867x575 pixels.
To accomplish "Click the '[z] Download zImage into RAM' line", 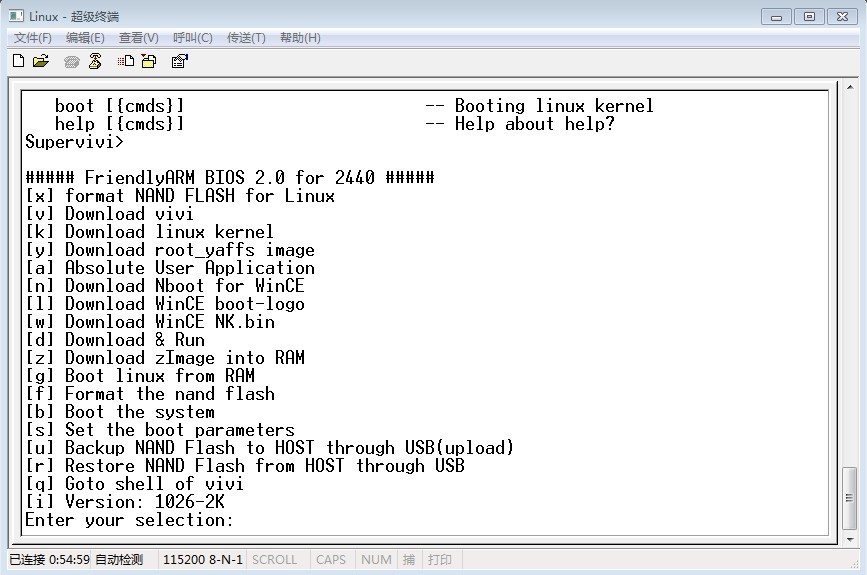I will point(165,358).
